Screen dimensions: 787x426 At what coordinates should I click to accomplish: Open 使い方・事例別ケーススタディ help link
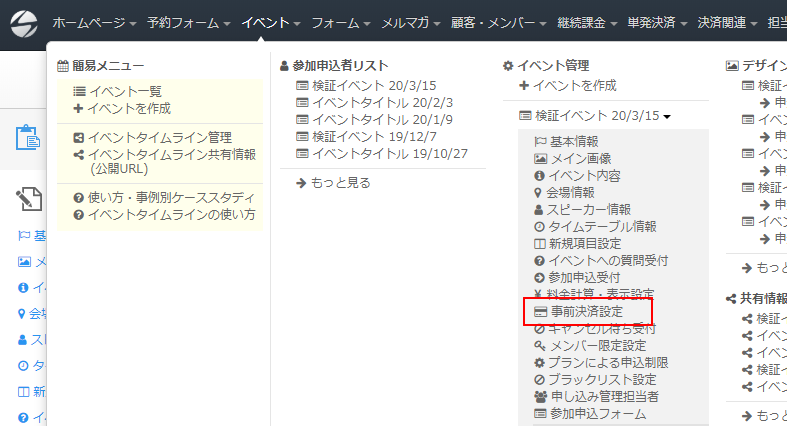(x=170, y=198)
